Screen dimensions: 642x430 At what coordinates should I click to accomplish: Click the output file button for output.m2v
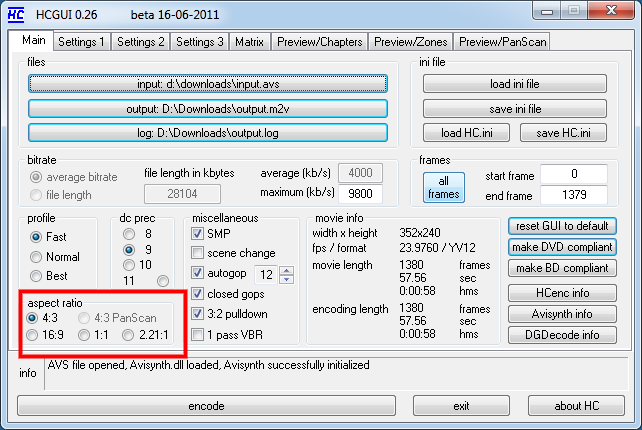pos(208,109)
